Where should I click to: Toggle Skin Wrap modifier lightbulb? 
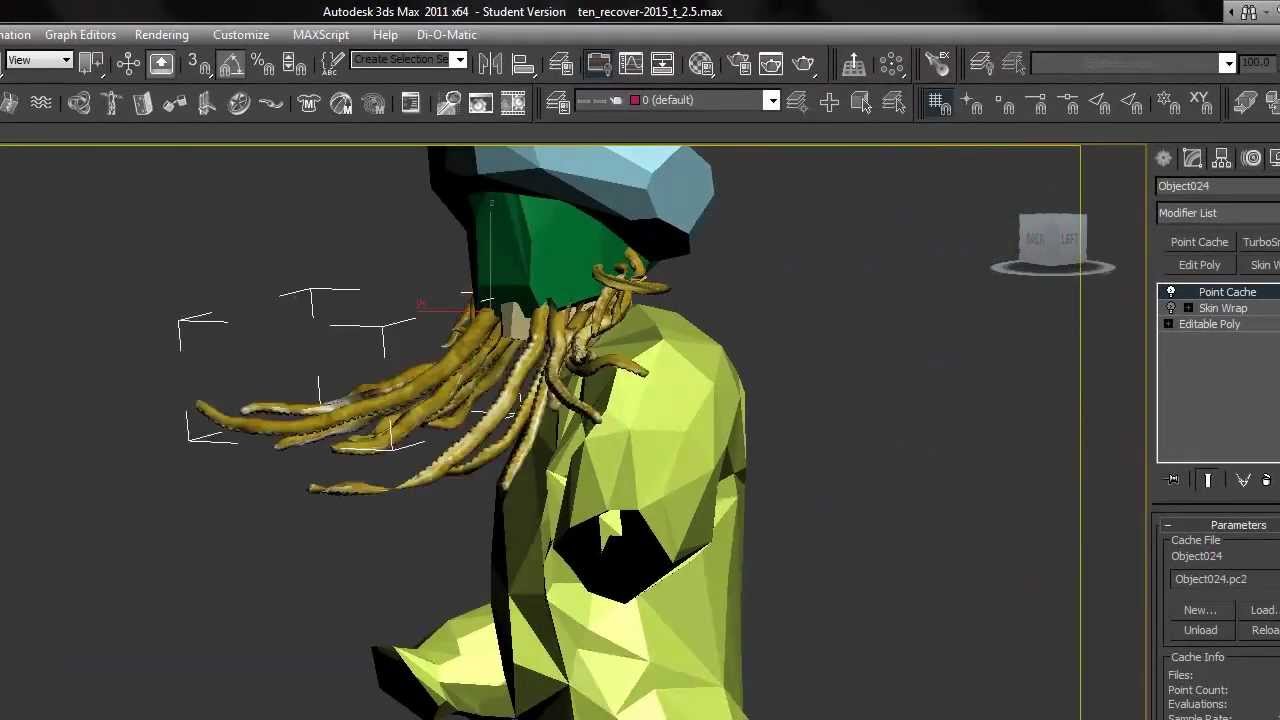pyautogui.click(x=1171, y=308)
